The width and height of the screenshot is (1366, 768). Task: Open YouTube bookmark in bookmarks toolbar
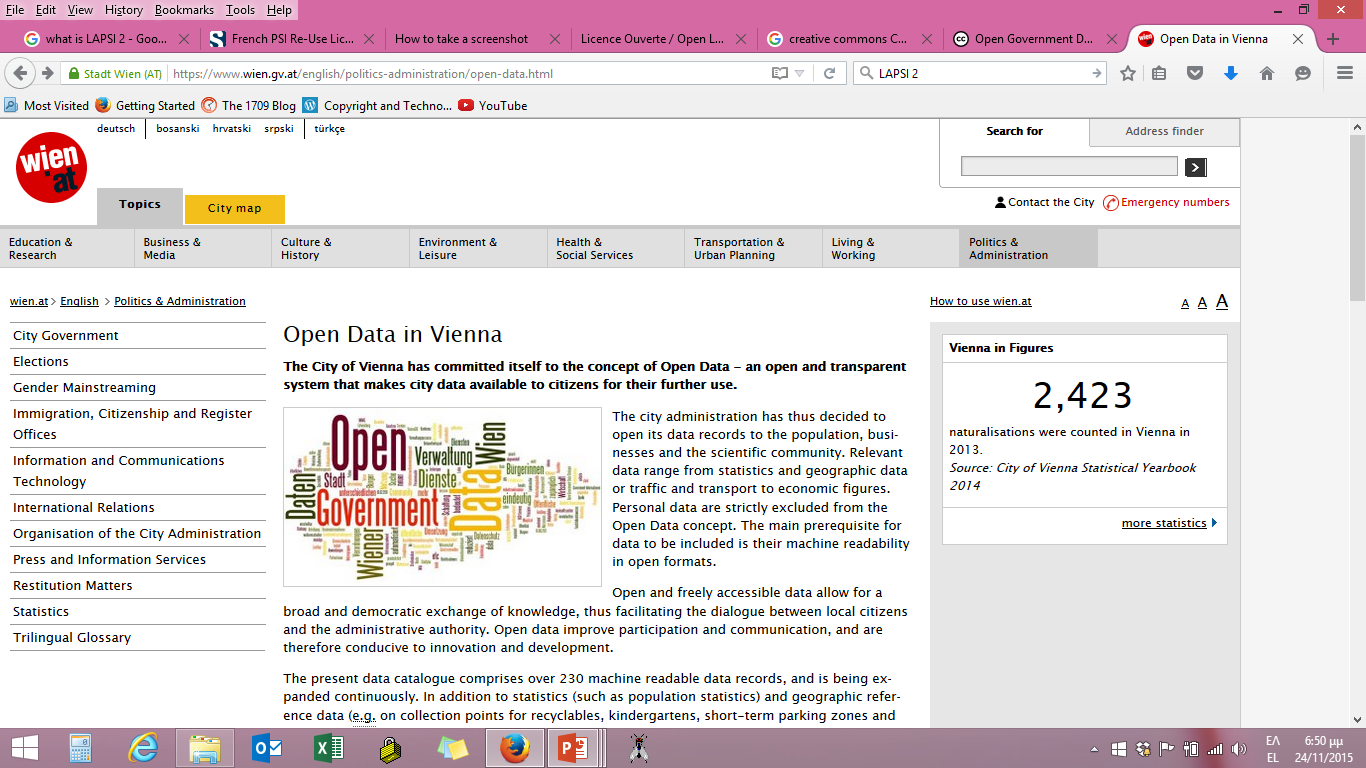pos(493,105)
